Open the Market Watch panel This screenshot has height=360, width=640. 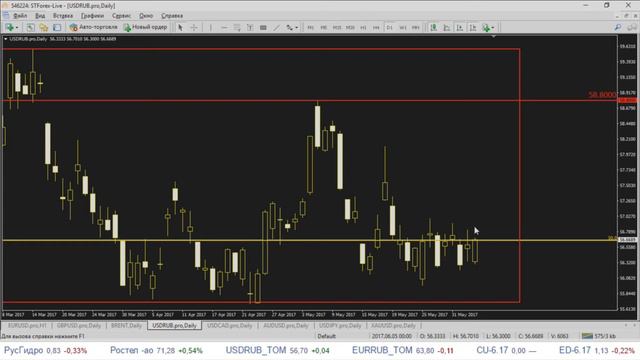click(x=30, y=27)
